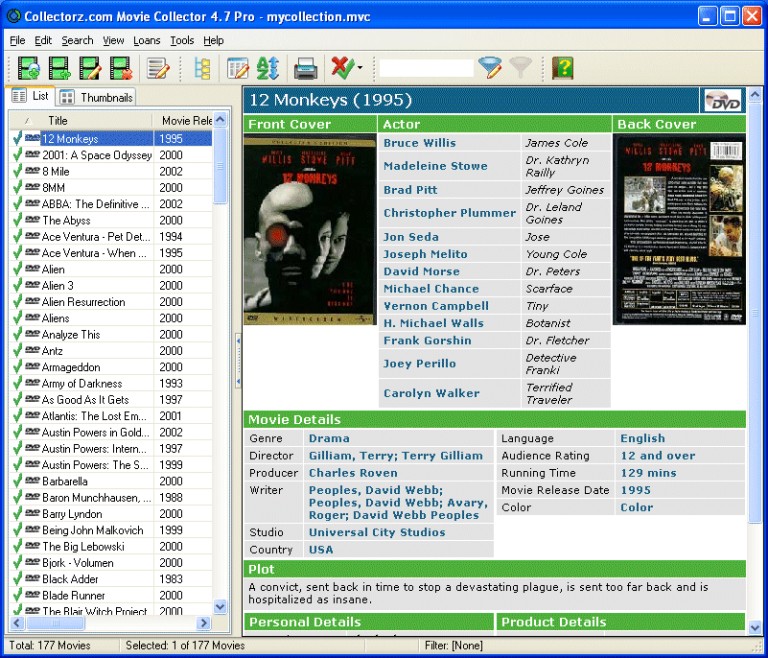768x658 pixels.
Task: Open the Edit menu
Action: tap(43, 40)
